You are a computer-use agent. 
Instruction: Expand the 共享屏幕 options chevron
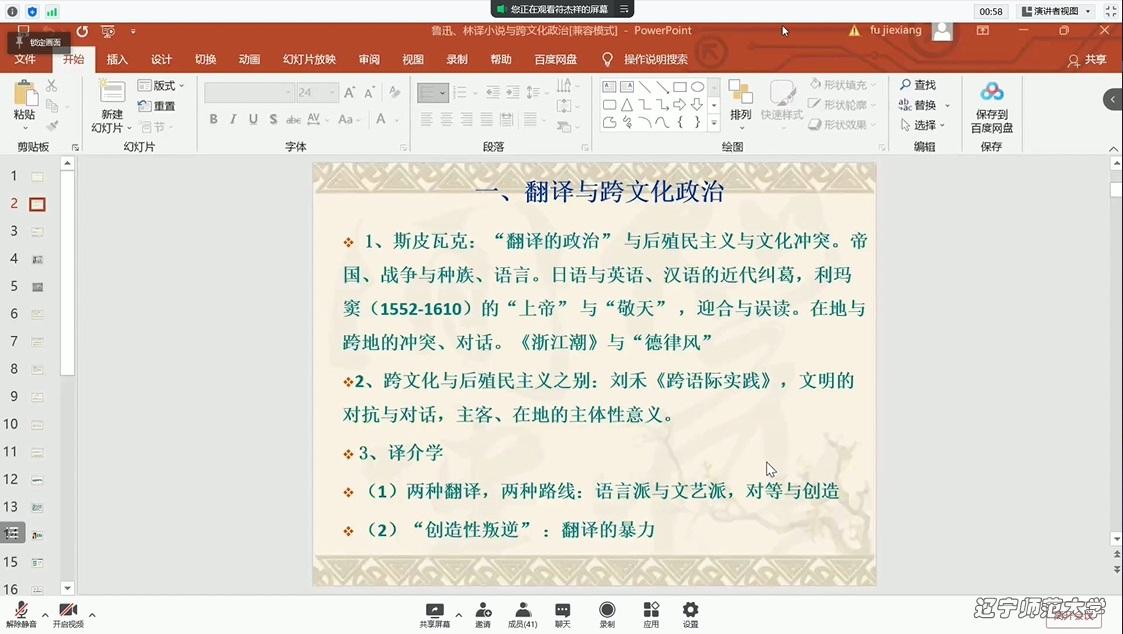coord(457,616)
